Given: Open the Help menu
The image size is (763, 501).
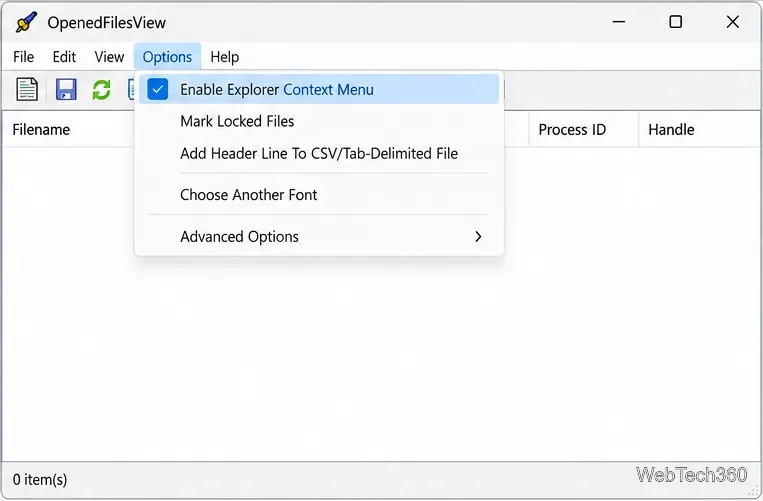Looking at the screenshot, I should (x=224, y=57).
